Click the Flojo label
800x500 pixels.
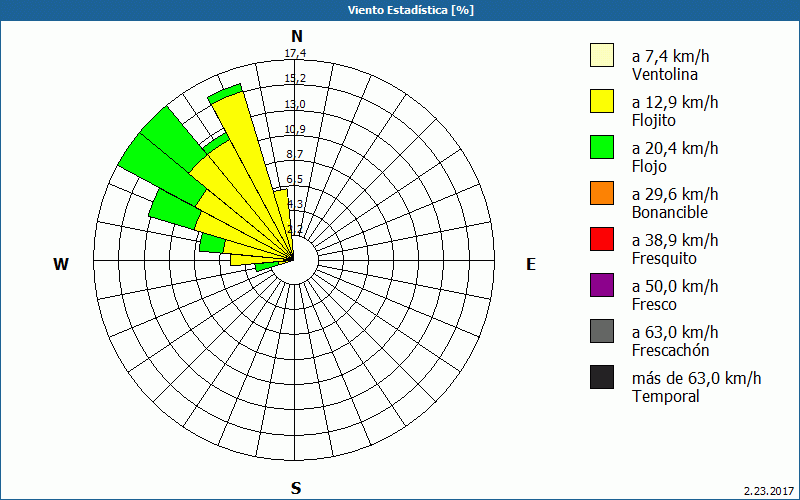pyautogui.click(x=649, y=166)
